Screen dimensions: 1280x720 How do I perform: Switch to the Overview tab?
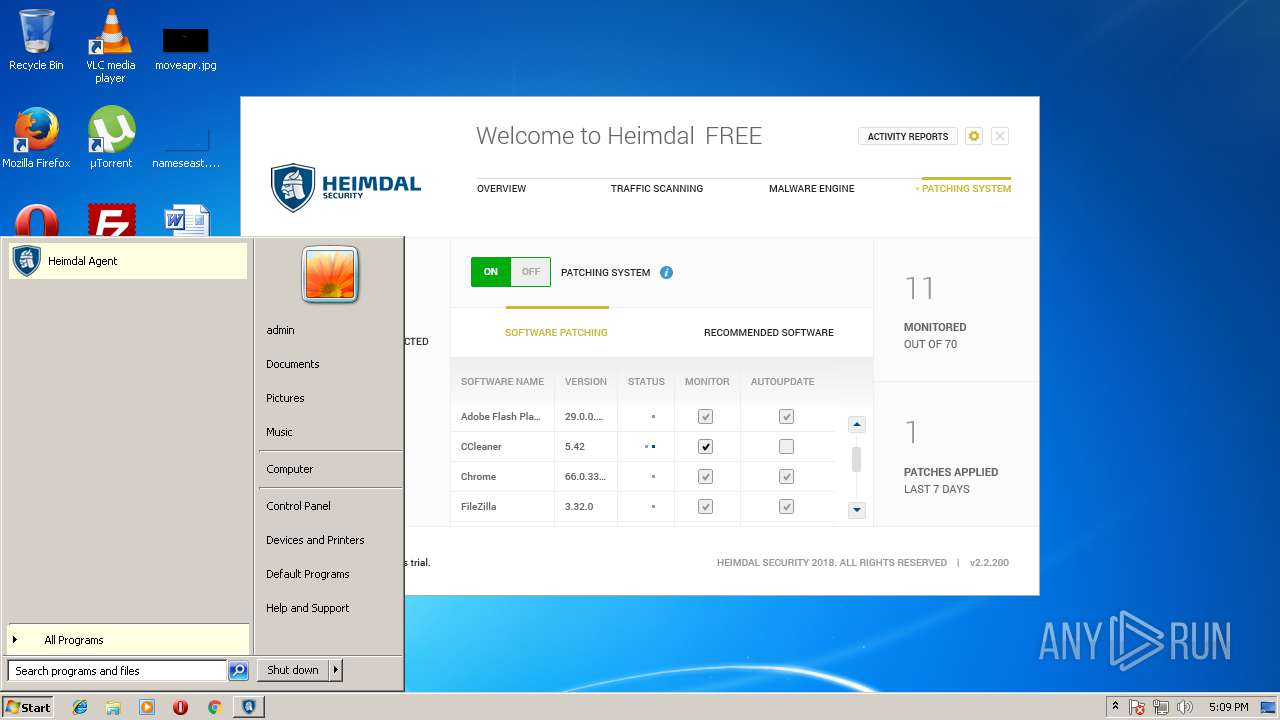[501, 188]
